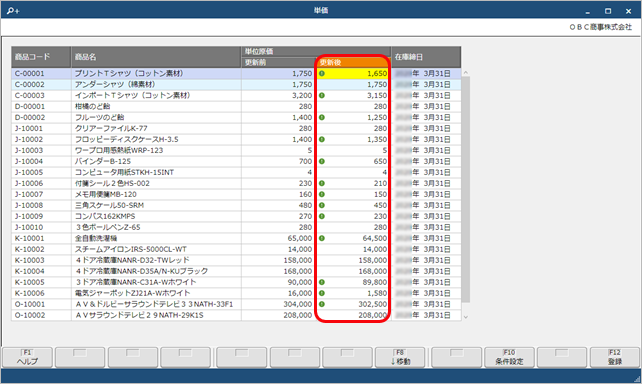Click F12 登録 register button
This screenshot has height=384, width=642.
pyautogui.click(x=615, y=357)
